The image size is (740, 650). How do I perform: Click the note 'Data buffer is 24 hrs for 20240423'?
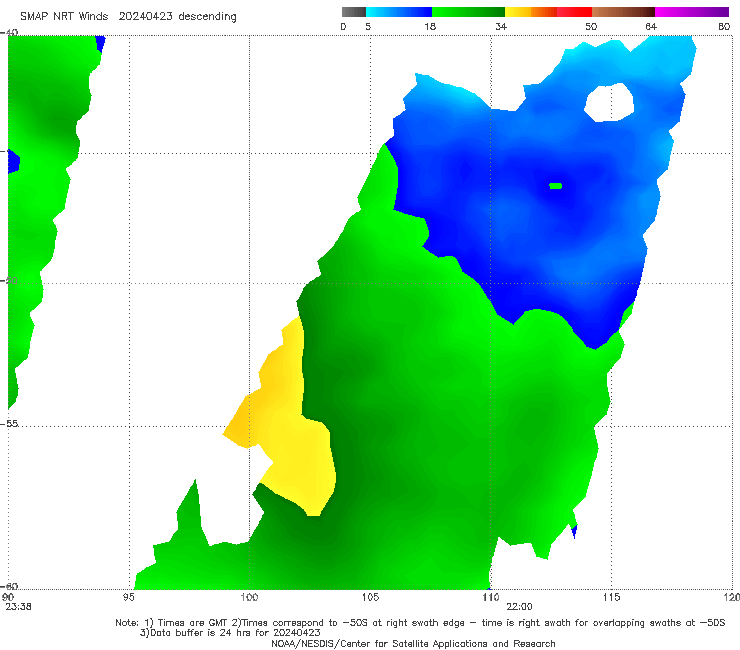pyautogui.click(x=230, y=633)
